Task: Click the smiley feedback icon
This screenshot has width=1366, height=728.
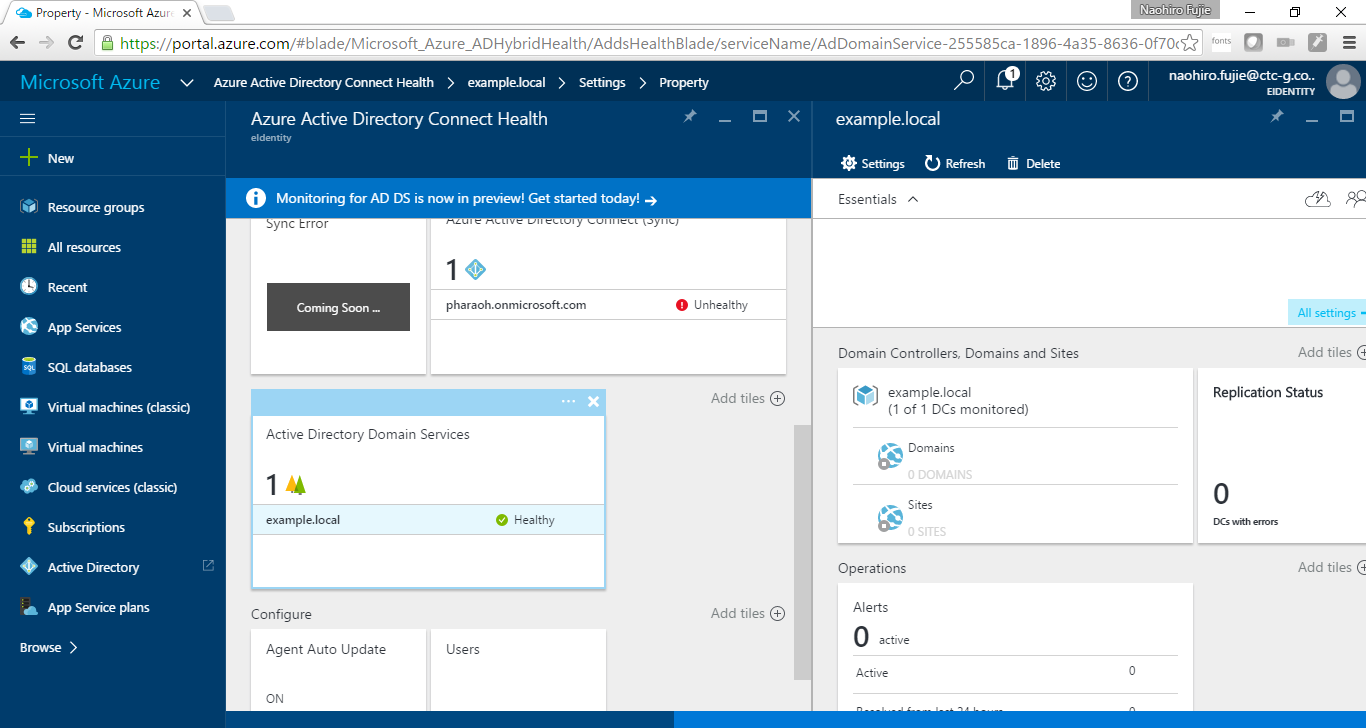Action: (x=1087, y=82)
